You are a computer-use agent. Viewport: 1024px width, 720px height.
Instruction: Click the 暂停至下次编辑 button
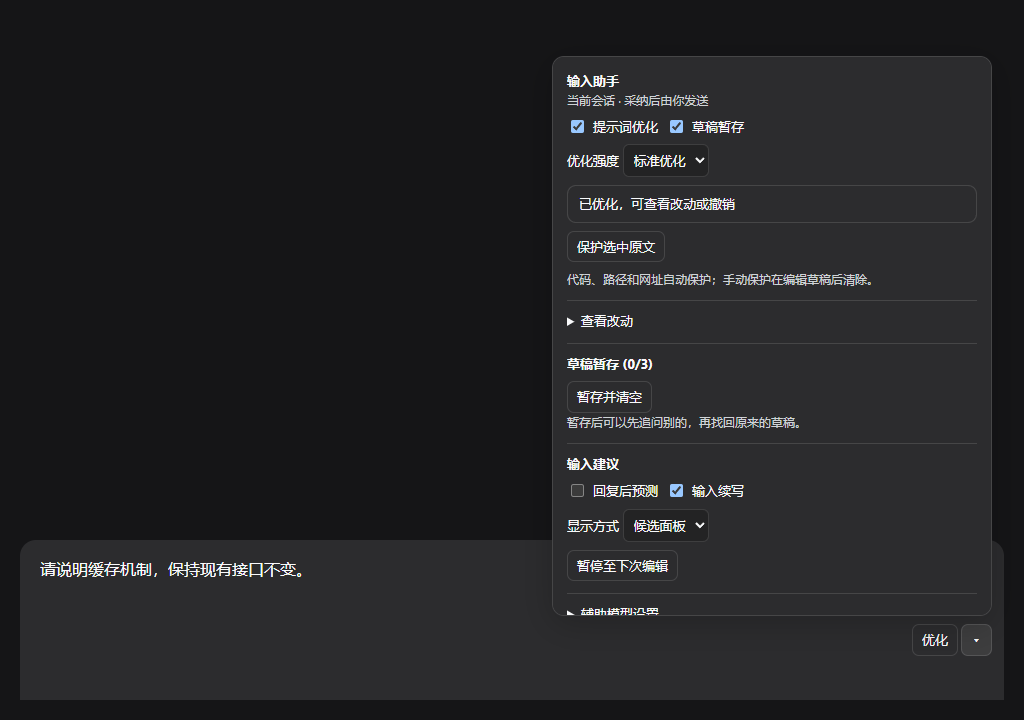coord(622,566)
